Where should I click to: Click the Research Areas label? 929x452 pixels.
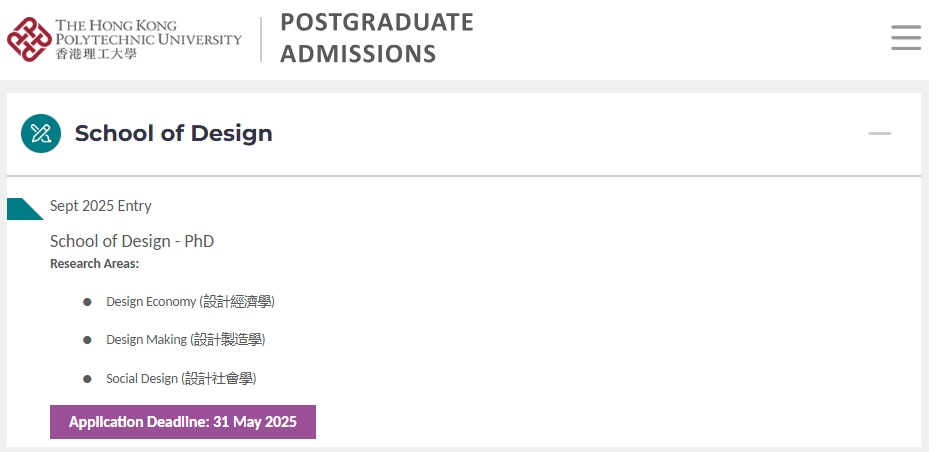tap(94, 264)
